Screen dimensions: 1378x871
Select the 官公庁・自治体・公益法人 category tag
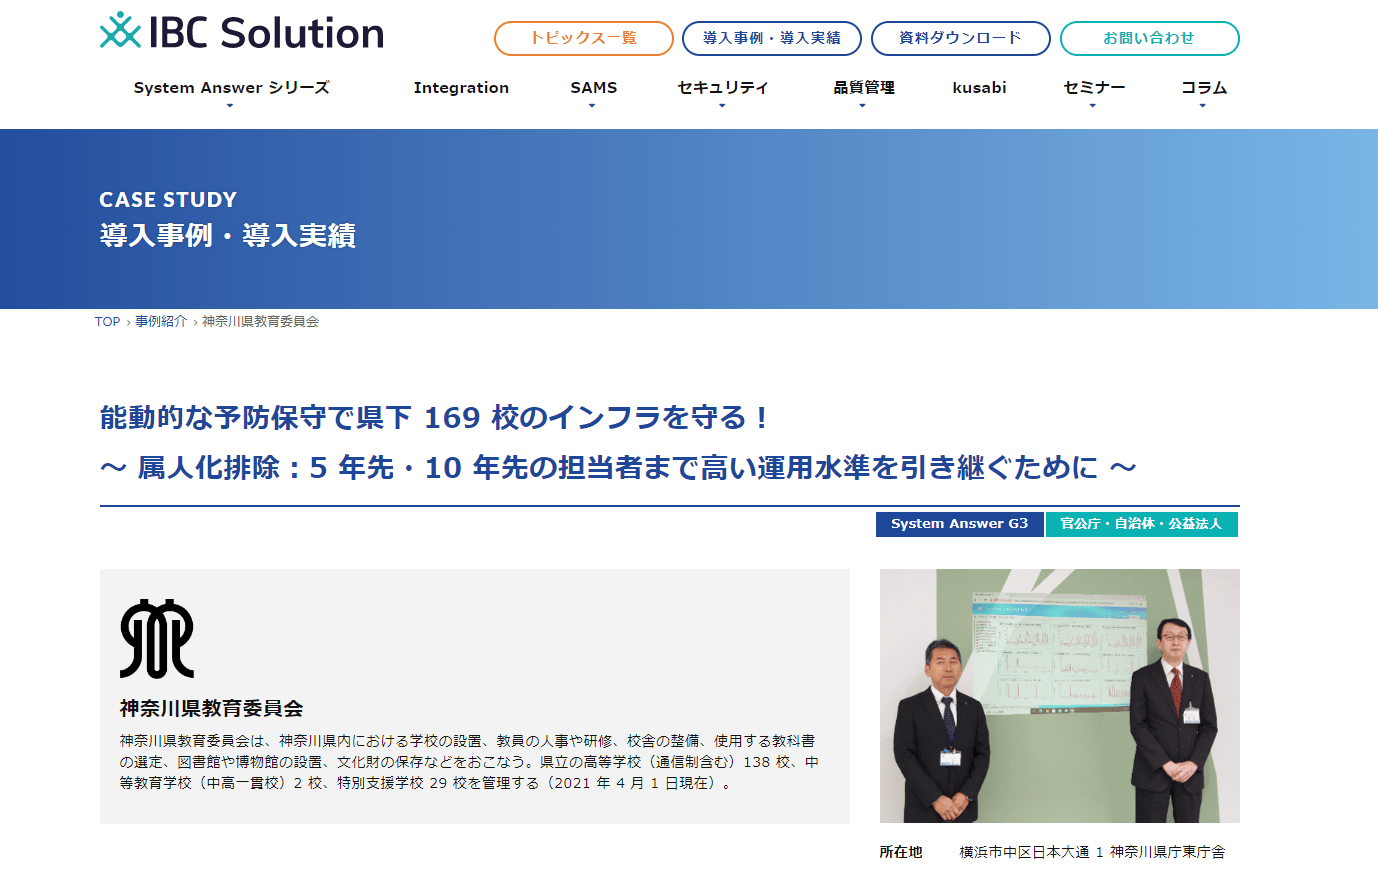coord(1142,524)
